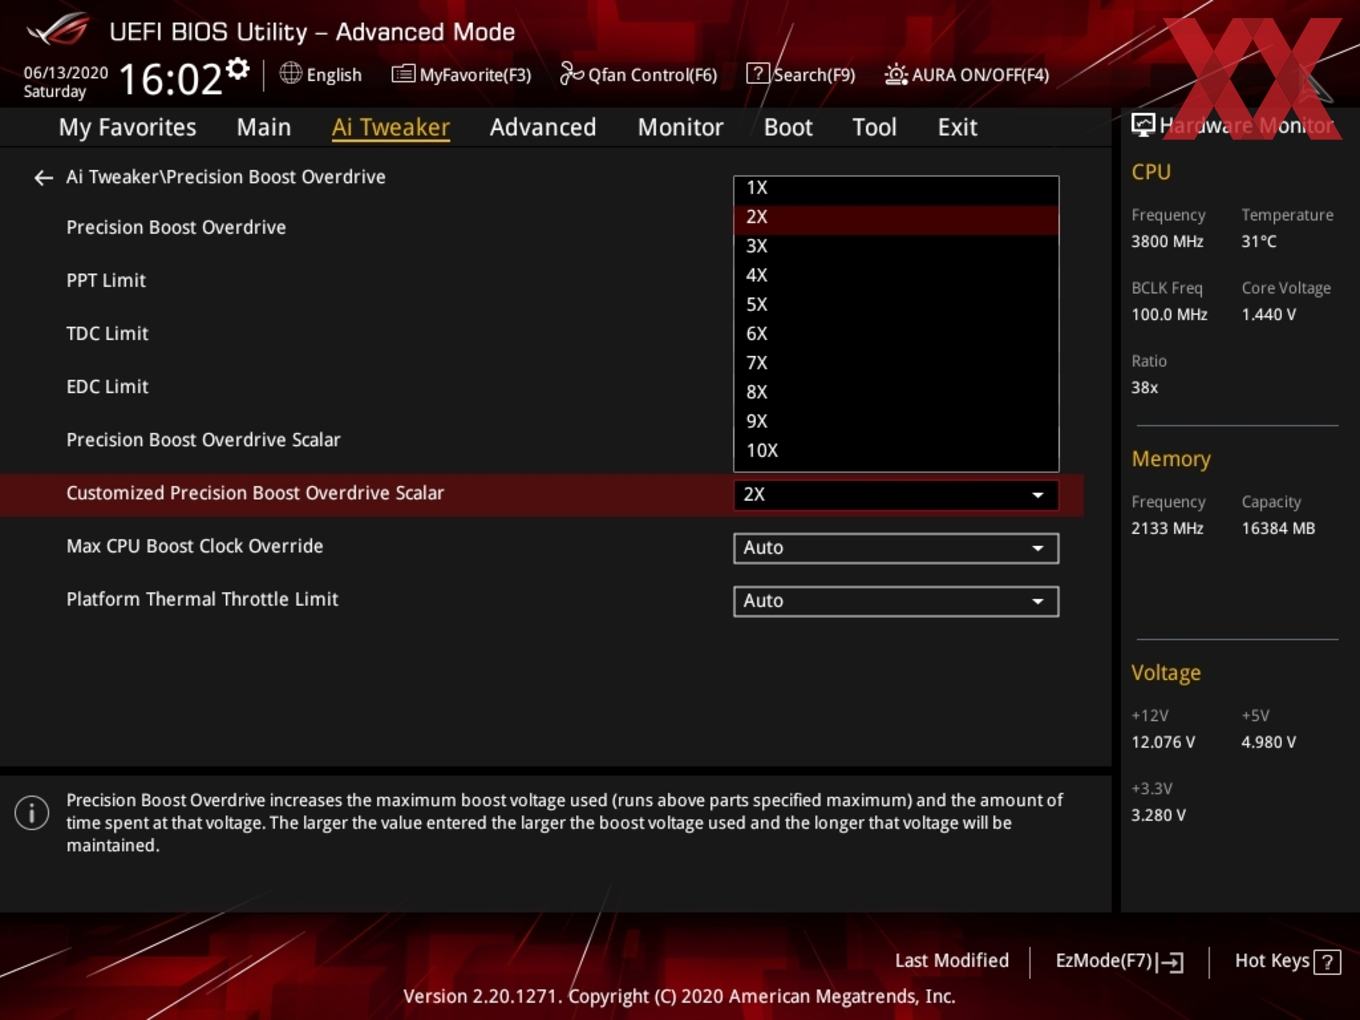Open Max CPU Boost Clock Override dropdown
The height and width of the screenshot is (1020, 1360).
896,548
